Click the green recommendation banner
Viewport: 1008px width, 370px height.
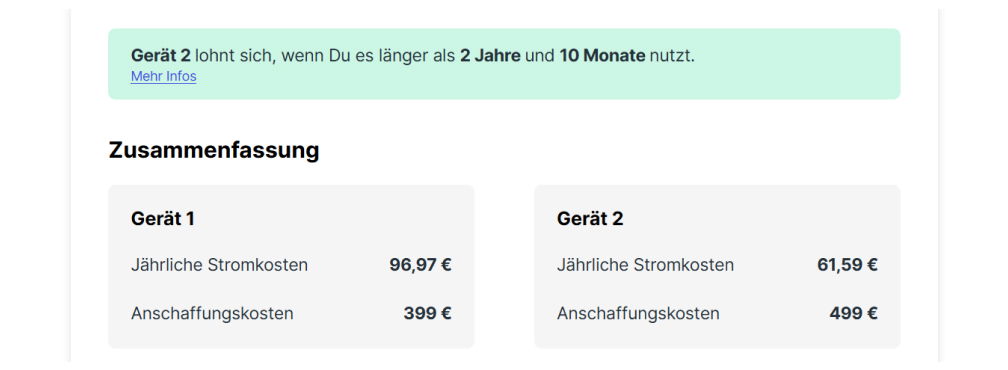click(504, 64)
